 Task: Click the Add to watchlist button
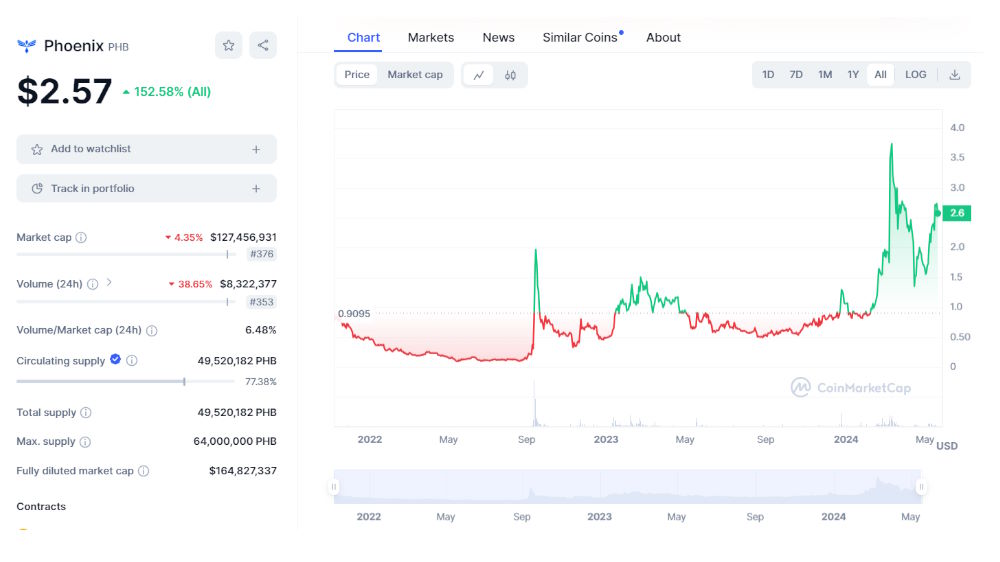(x=147, y=149)
